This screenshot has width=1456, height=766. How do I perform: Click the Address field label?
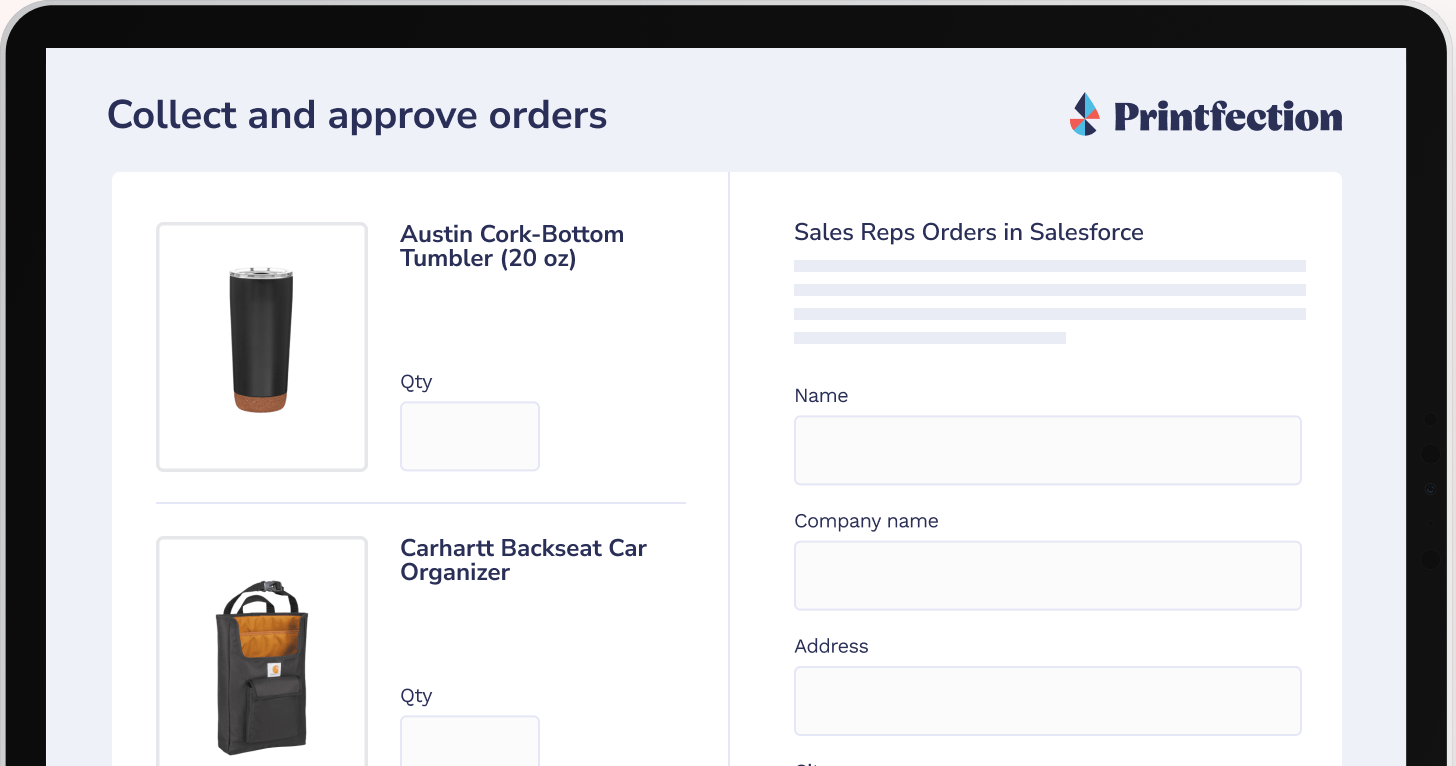pyautogui.click(x=831, y=646)
